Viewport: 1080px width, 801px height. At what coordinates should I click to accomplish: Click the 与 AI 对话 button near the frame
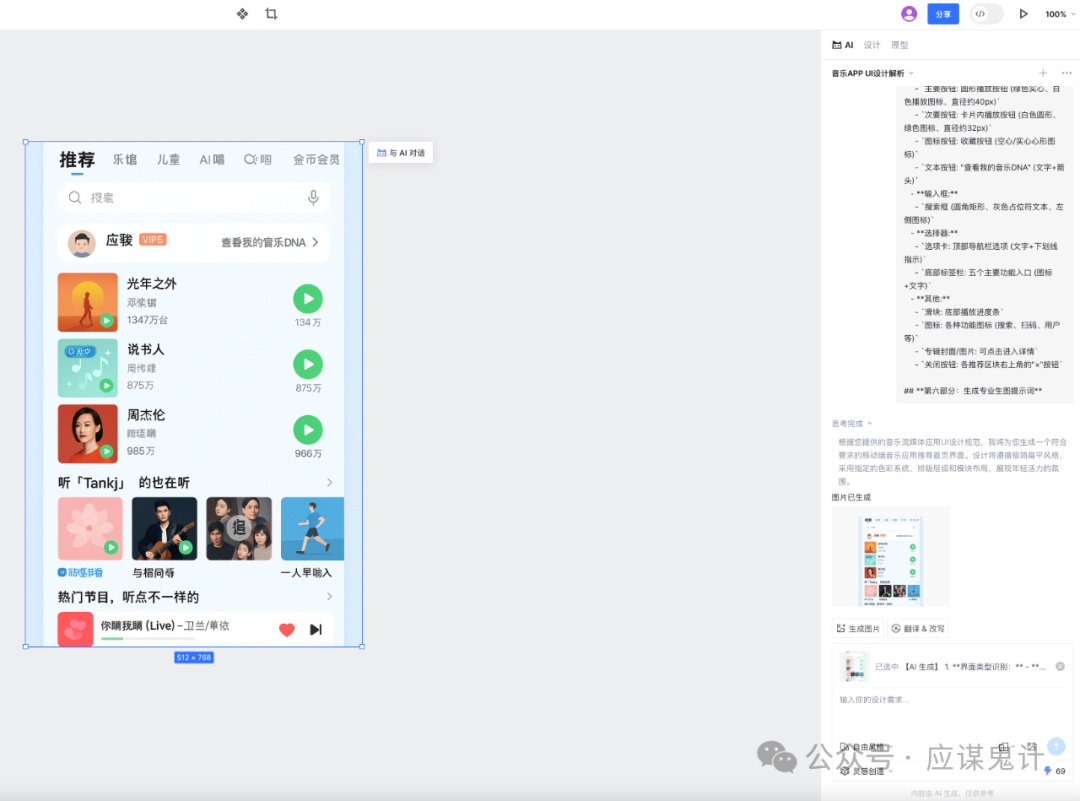[400, 152]
